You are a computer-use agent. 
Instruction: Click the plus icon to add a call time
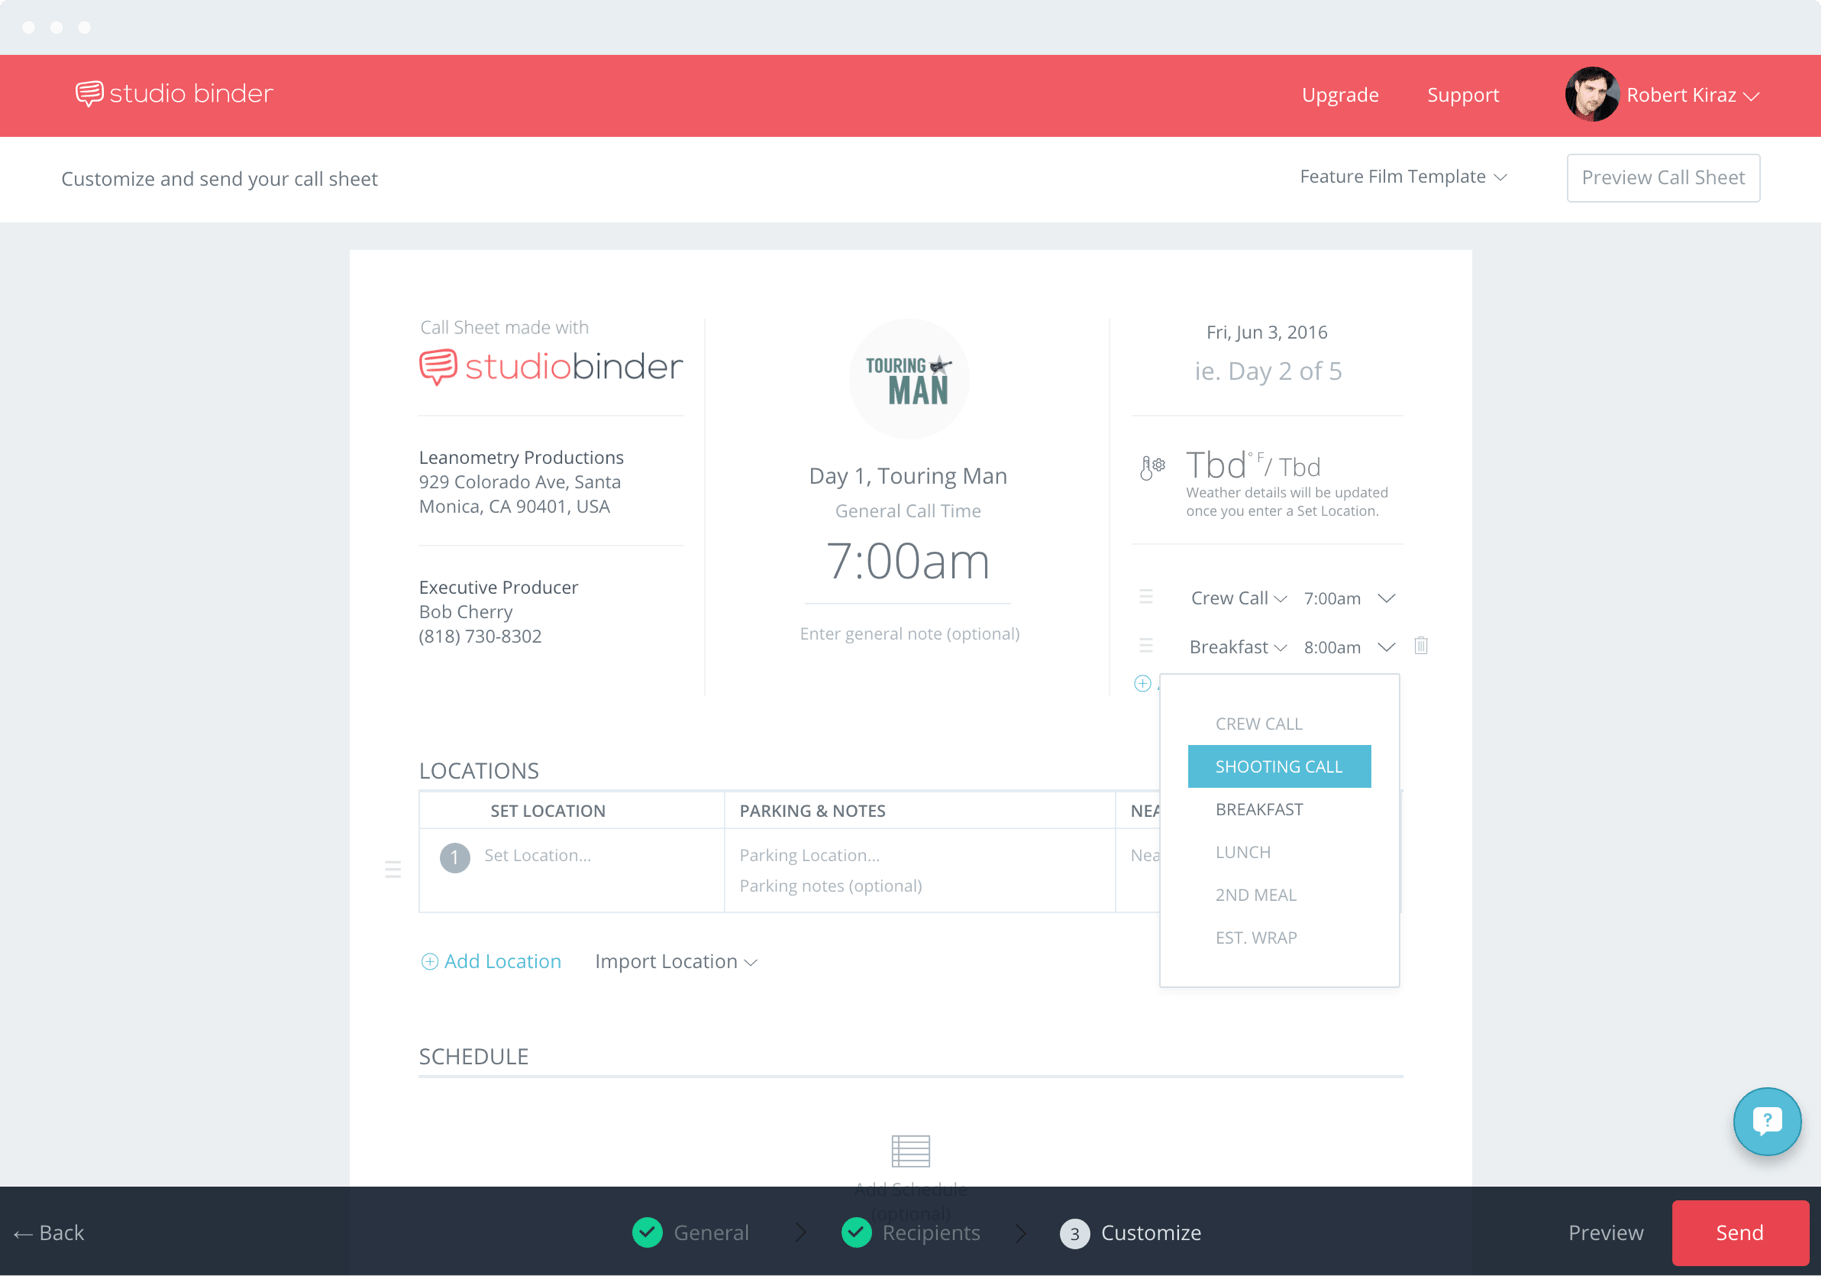tap(1142, 684)
